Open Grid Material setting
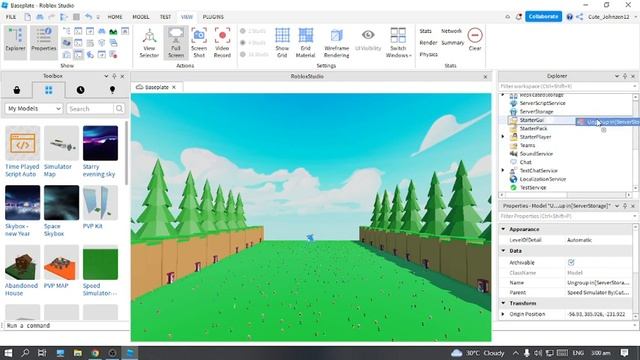This screenshot has width=640, height=360. pyautogui.click(x=305, y=42)
